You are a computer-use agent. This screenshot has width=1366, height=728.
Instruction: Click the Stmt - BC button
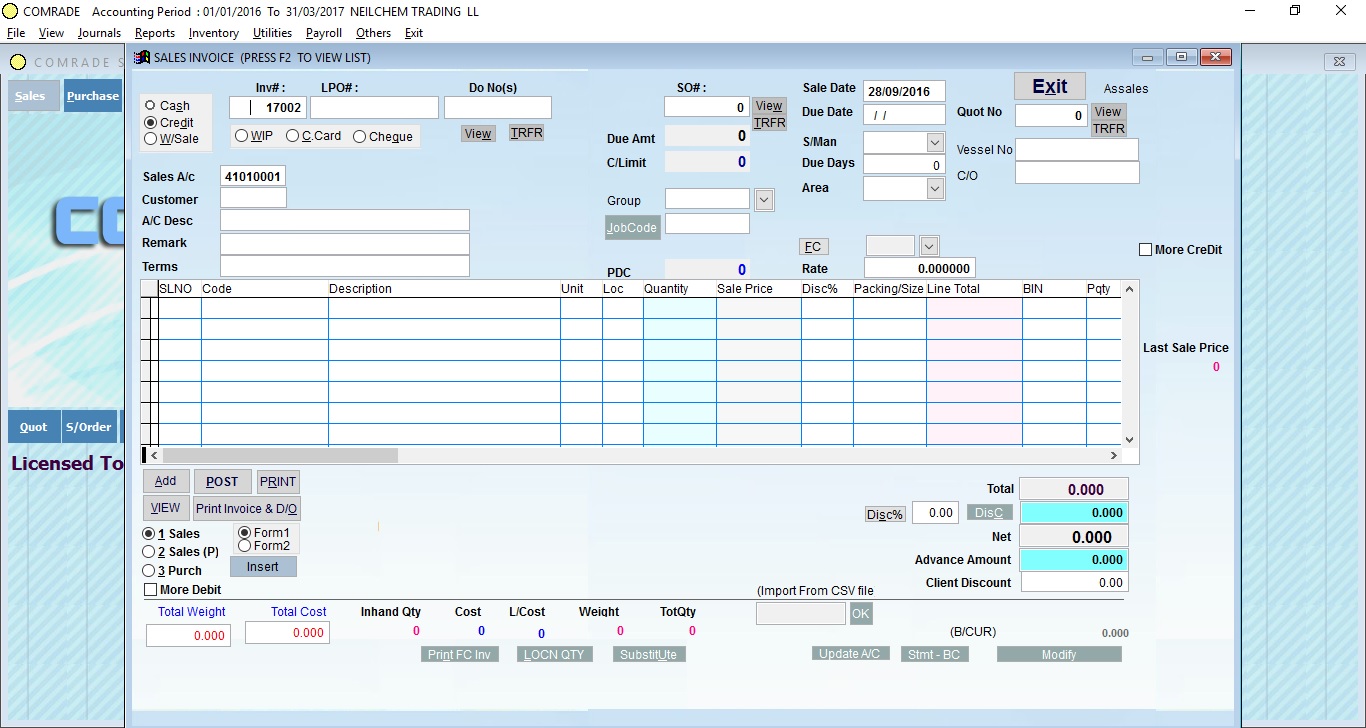pos(935,654)
